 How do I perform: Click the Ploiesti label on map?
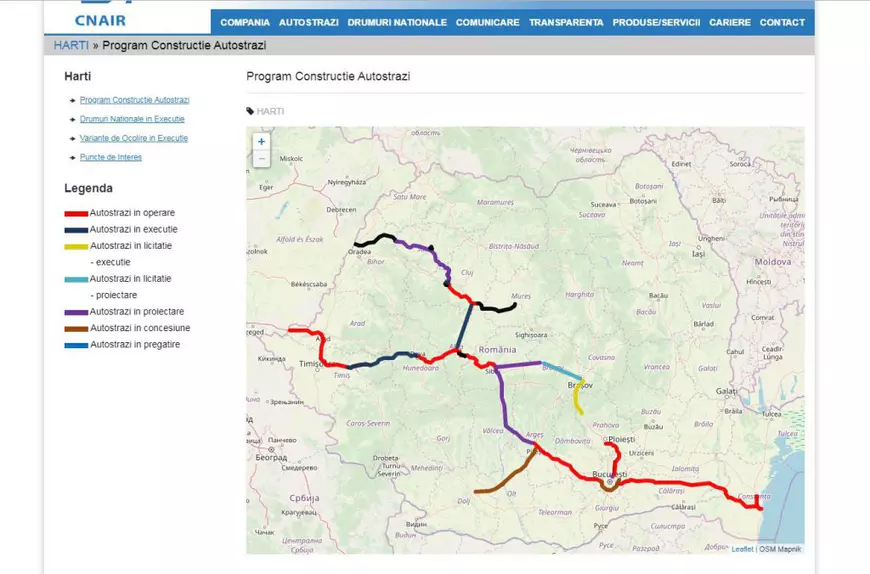621,439
